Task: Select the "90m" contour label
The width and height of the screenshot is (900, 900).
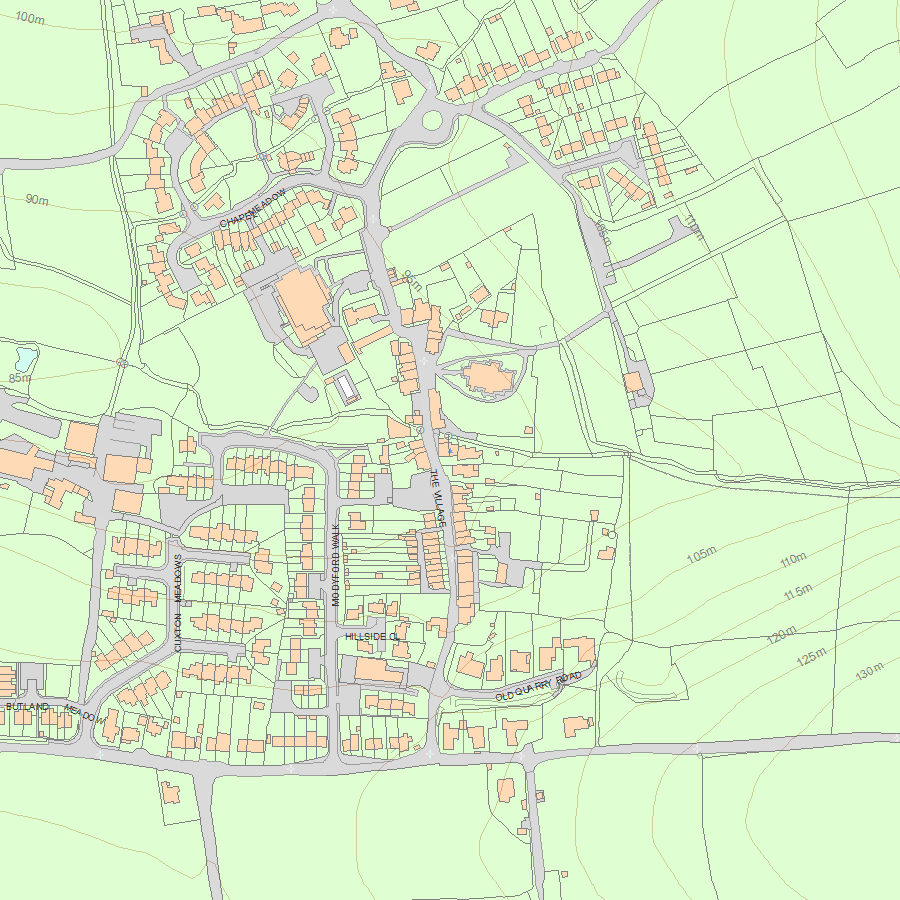Action: point(37,199)
